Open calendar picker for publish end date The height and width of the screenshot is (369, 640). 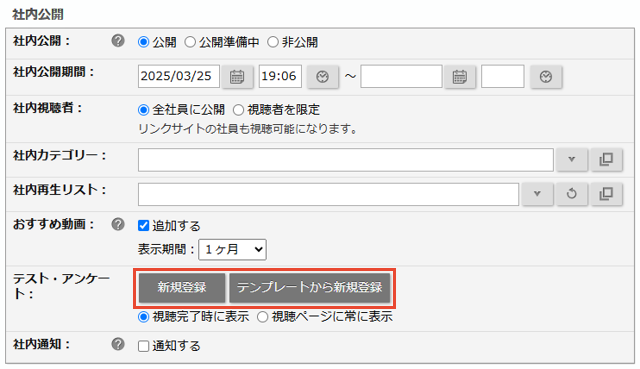click(x=460, y=76)
